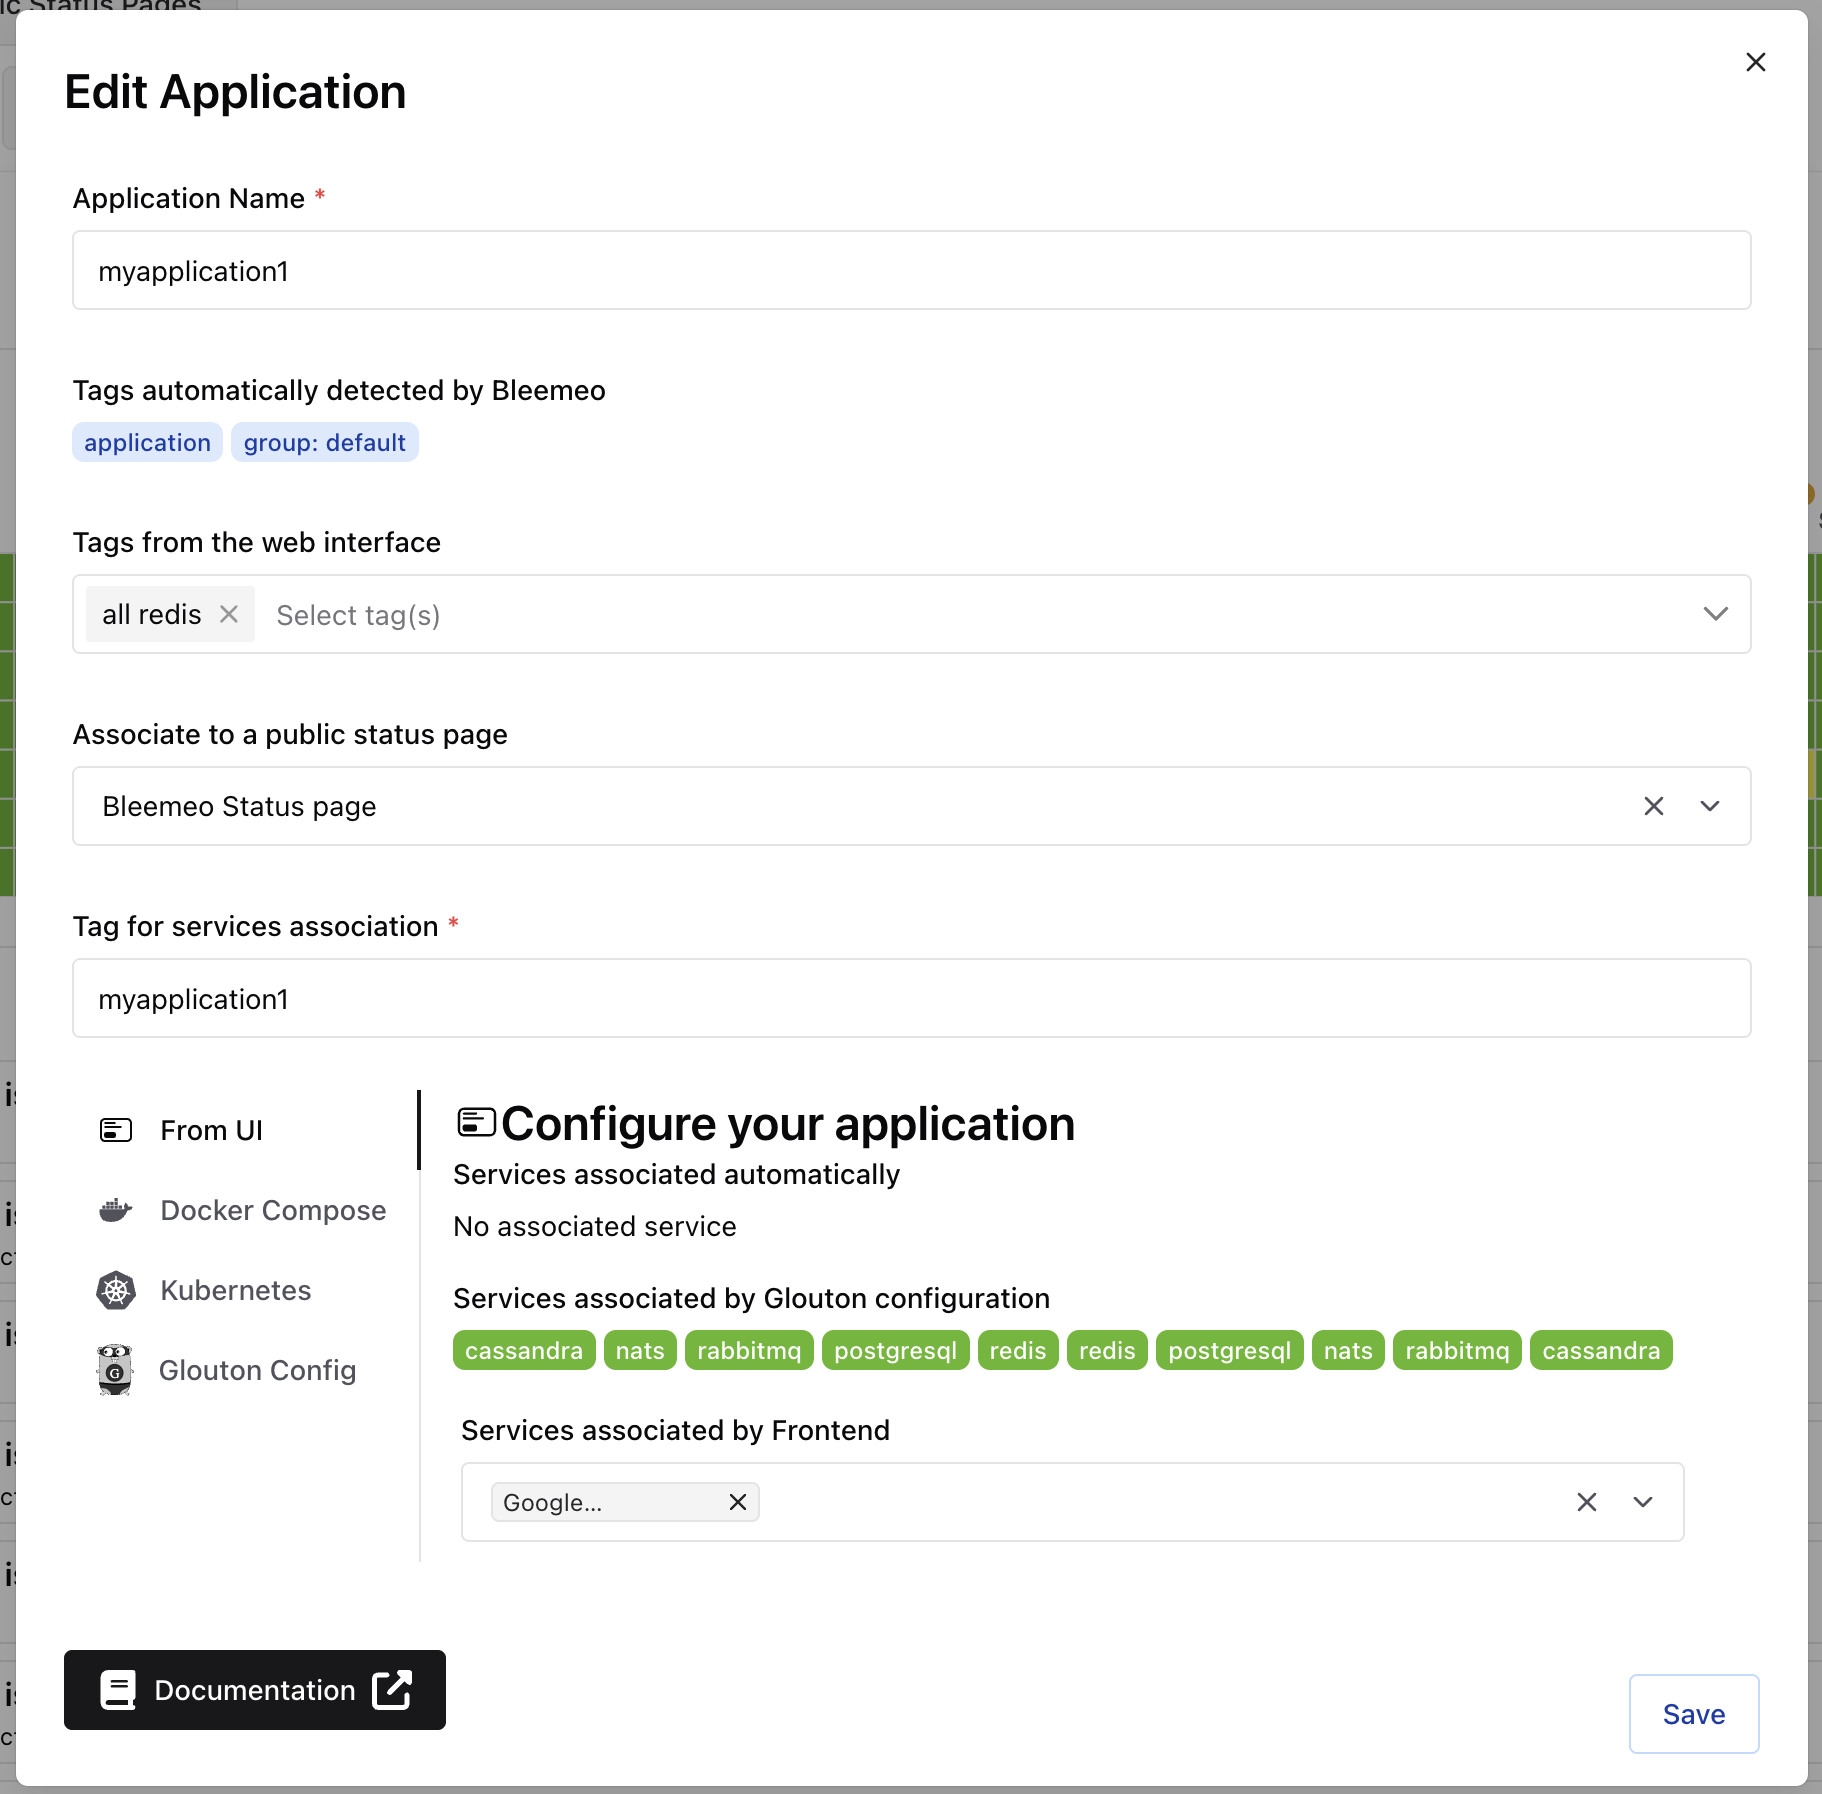
Task: Expand the Select tag(s) dropdown
Action: [1717, 614]
